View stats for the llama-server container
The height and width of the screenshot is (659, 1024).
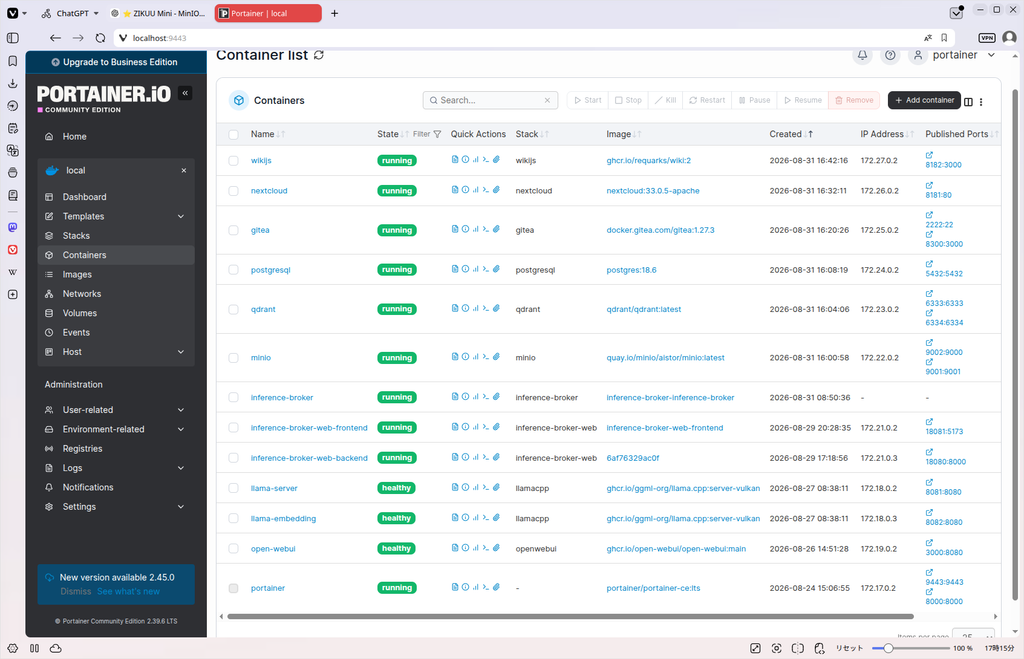pos(475,487)
